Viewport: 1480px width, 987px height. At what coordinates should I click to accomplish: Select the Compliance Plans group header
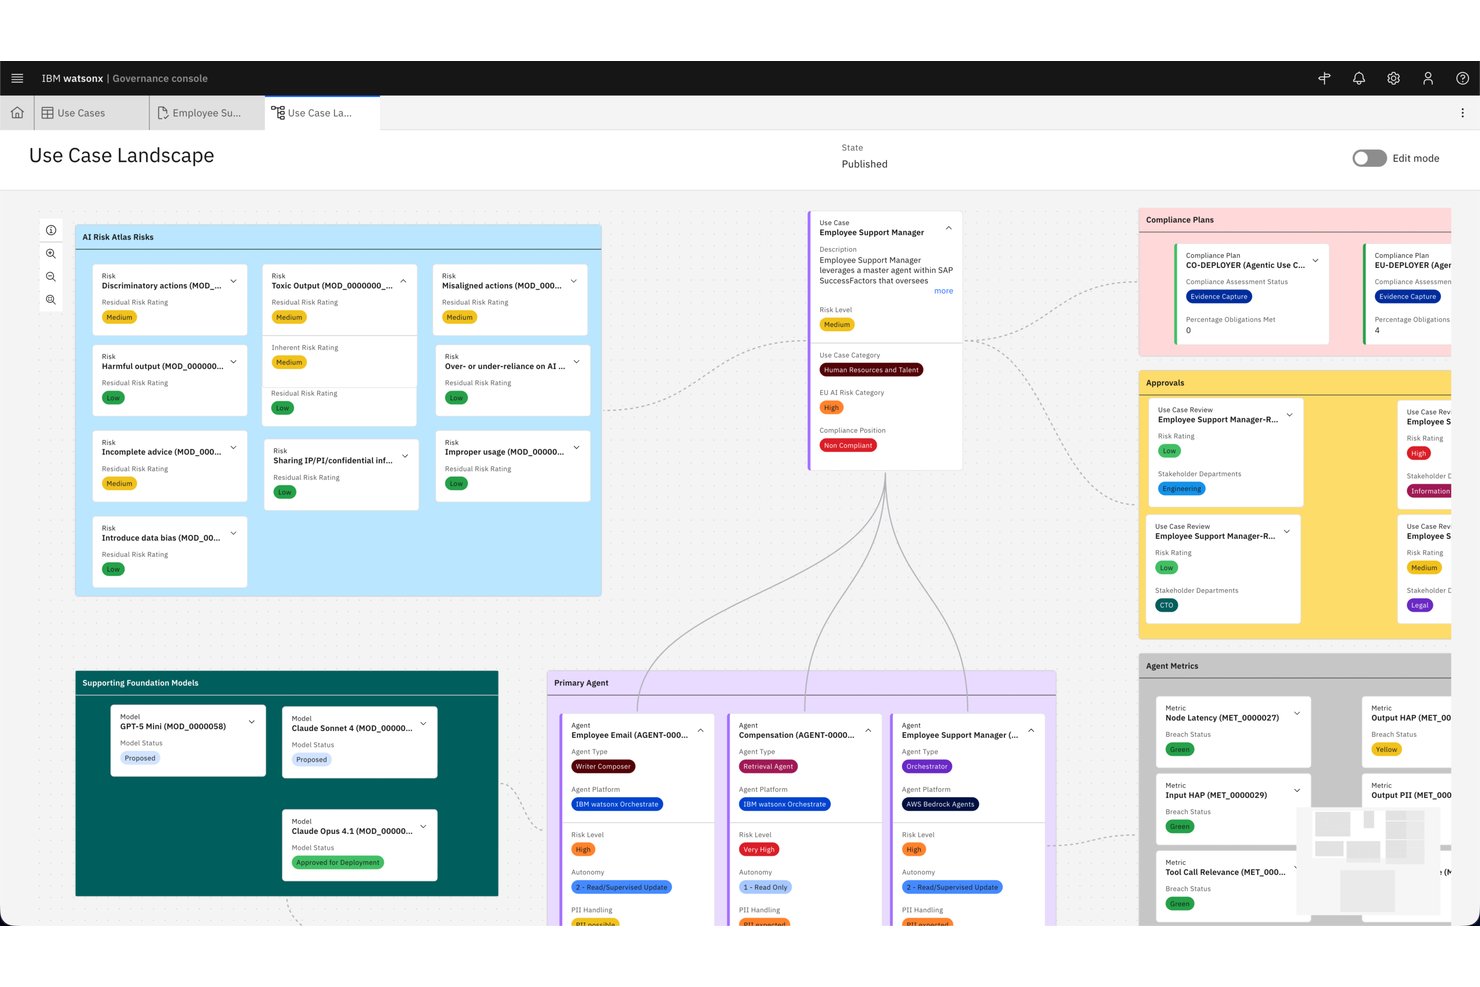click(x=1295, y=220)
